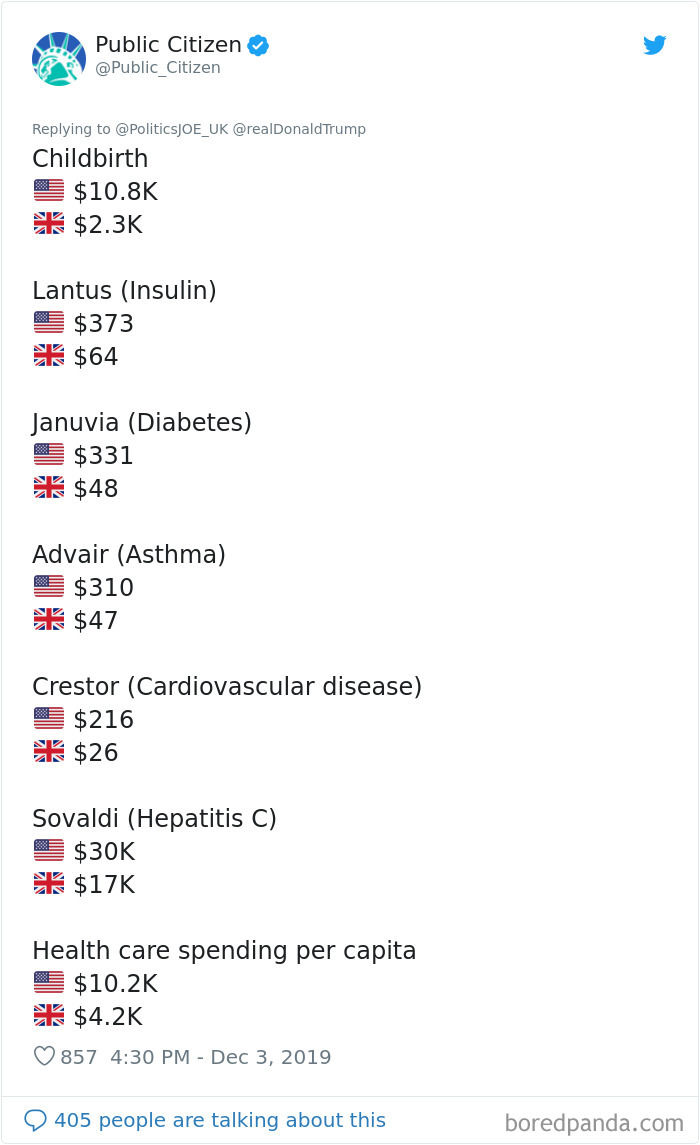Click the Twitter bird icon

[x=655, y=45]
